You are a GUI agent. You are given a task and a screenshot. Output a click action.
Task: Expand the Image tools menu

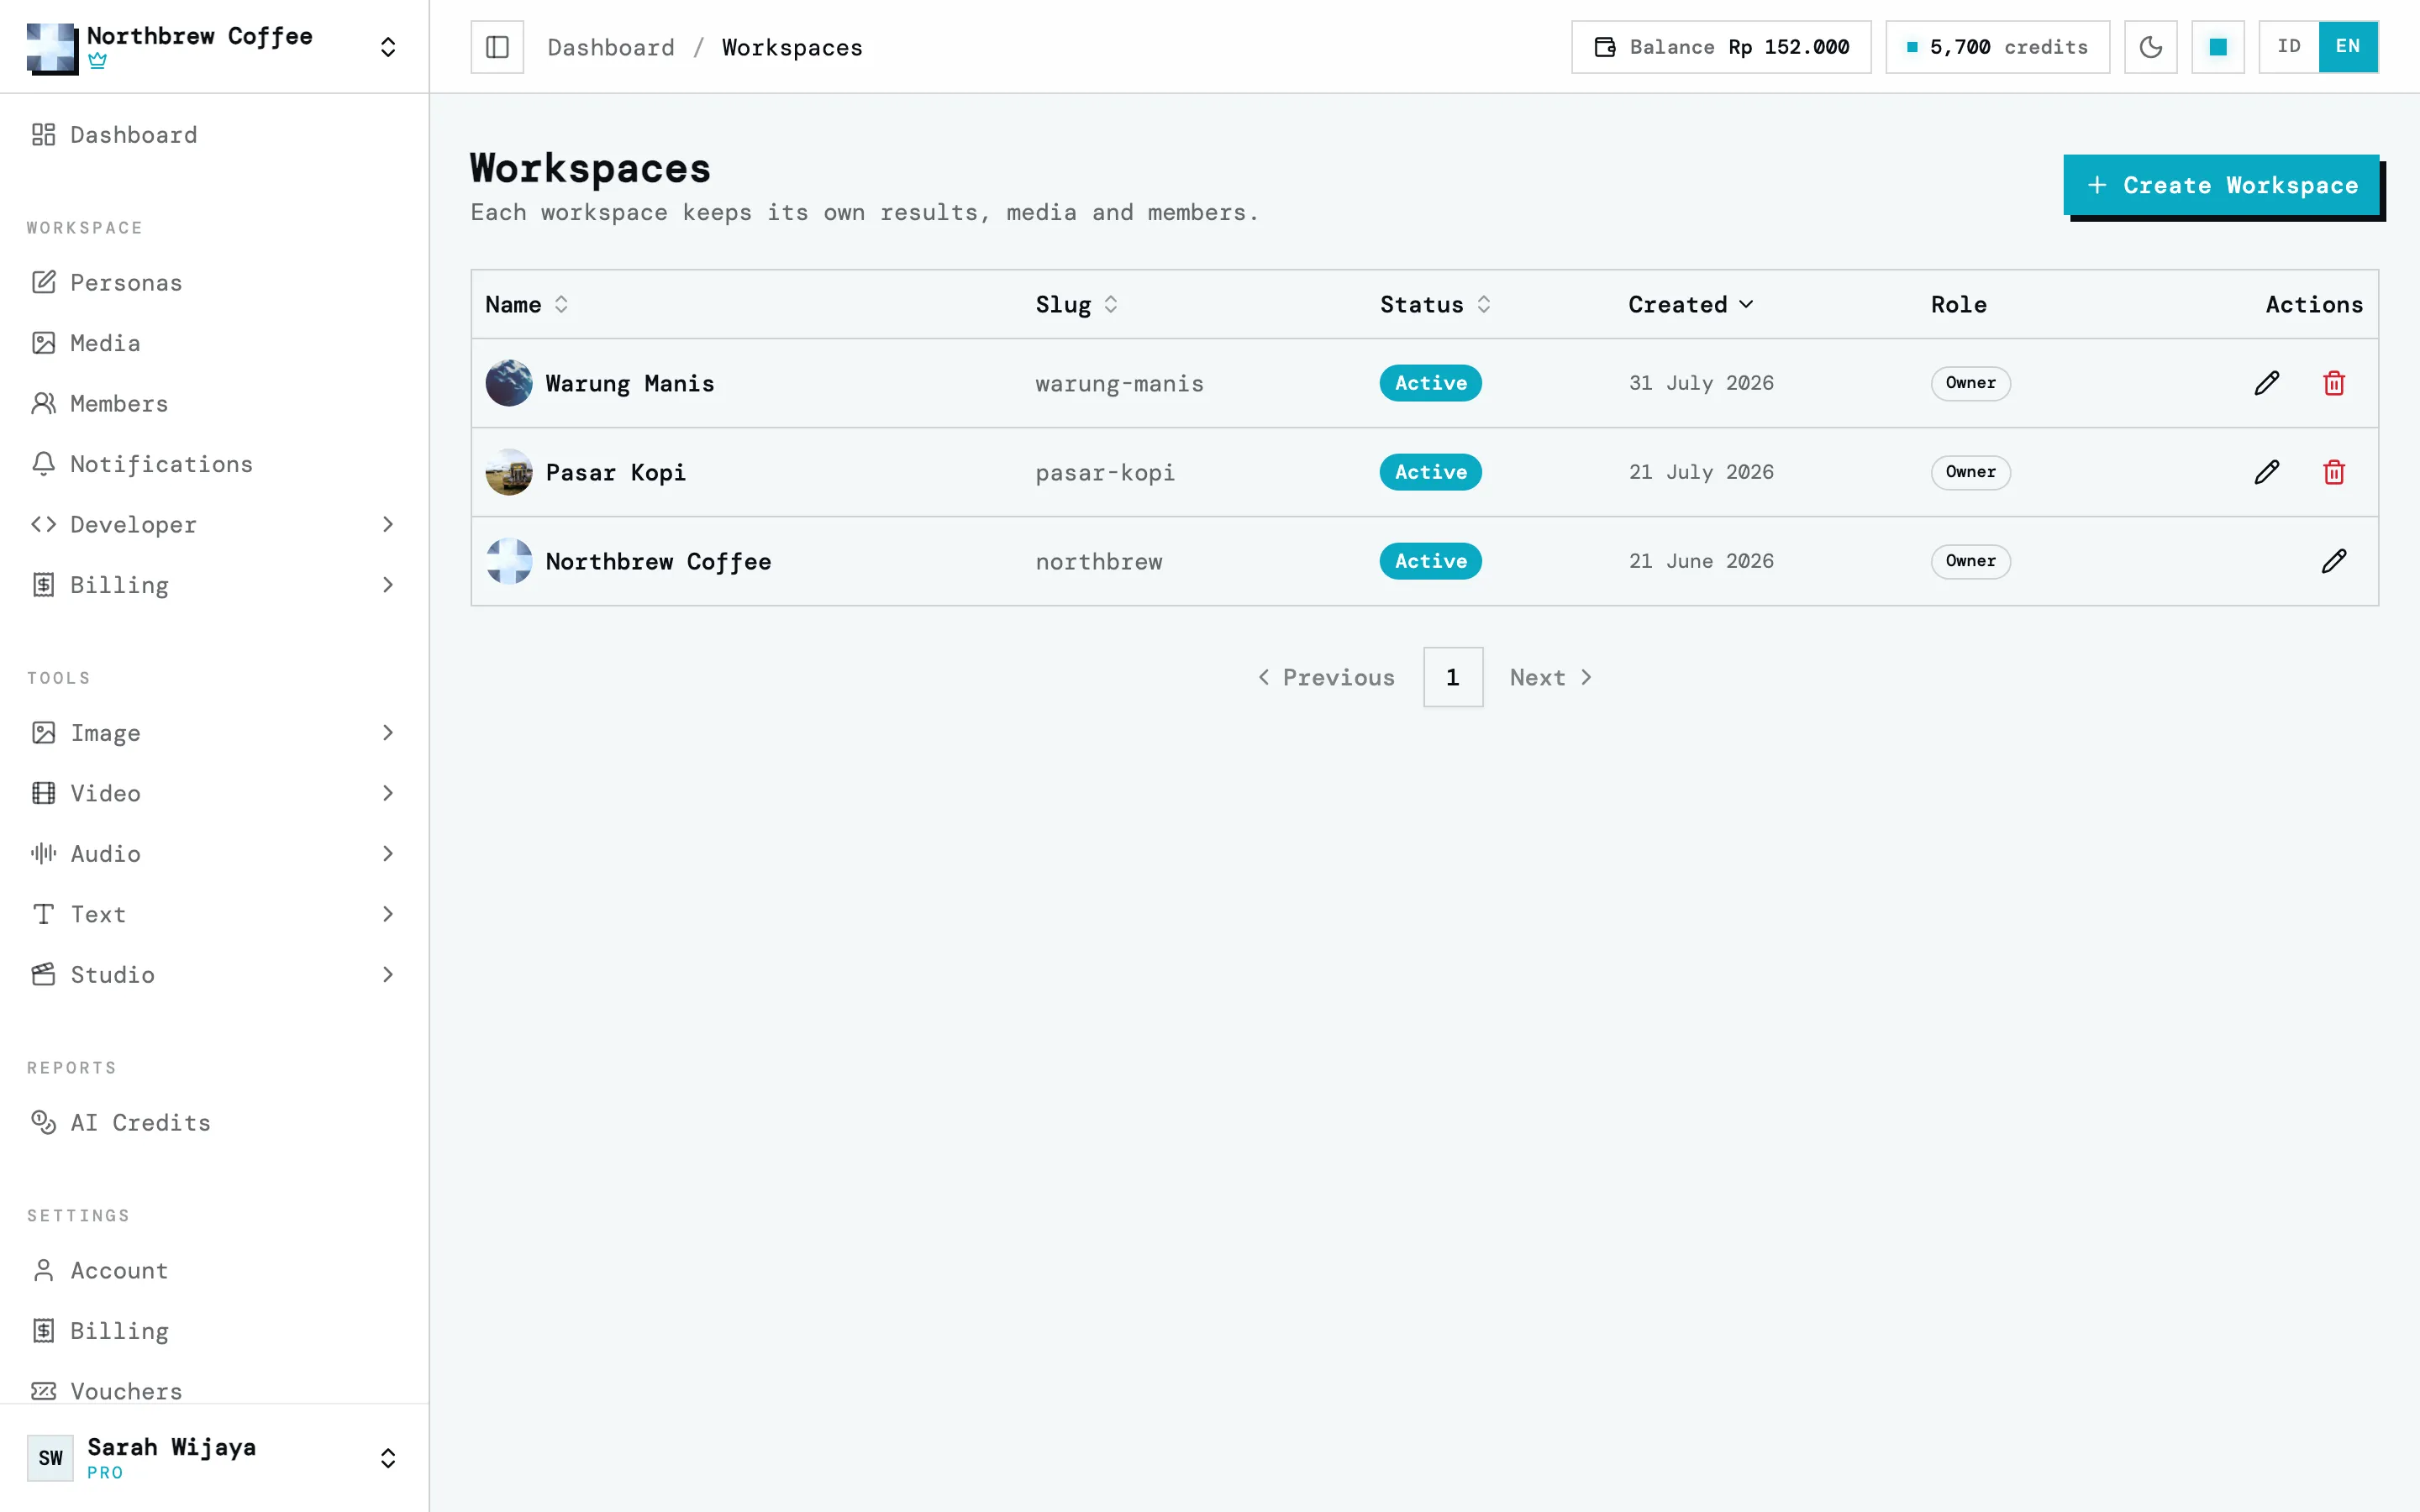[214, 733]
